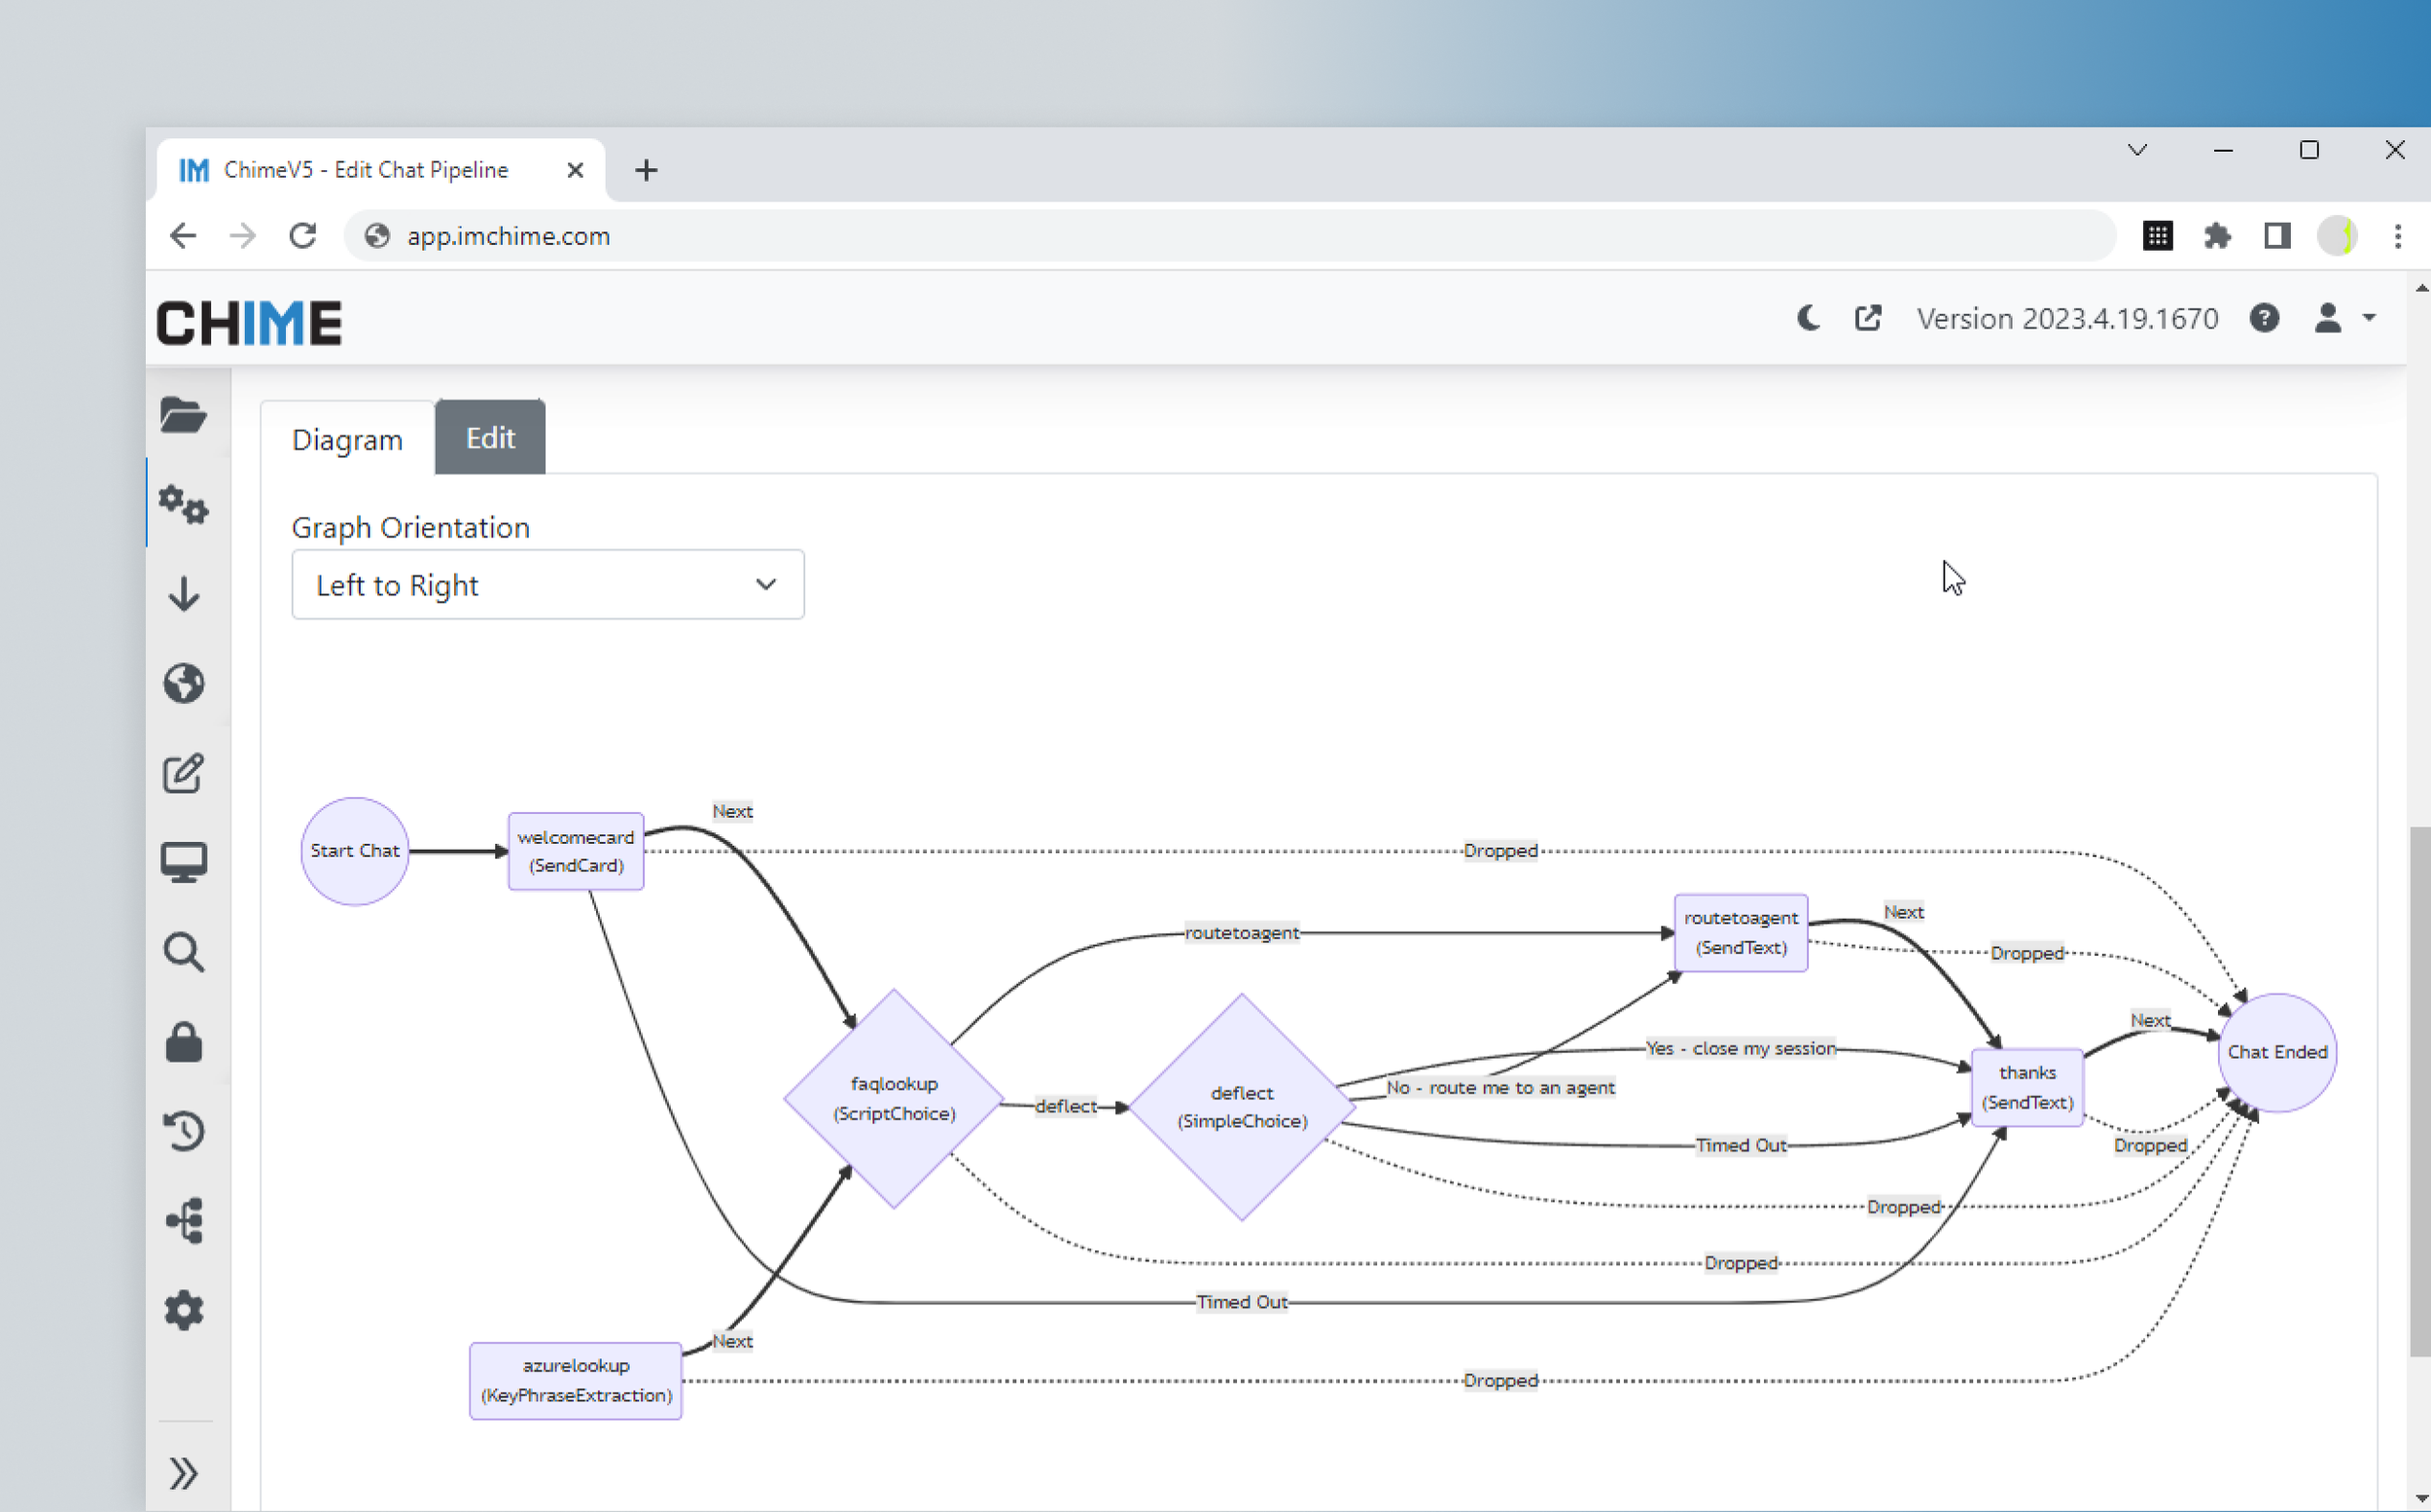Open the hierarchy tree sidebar icon
The image size is (2431, 1512).
[x=183, y=1221]
